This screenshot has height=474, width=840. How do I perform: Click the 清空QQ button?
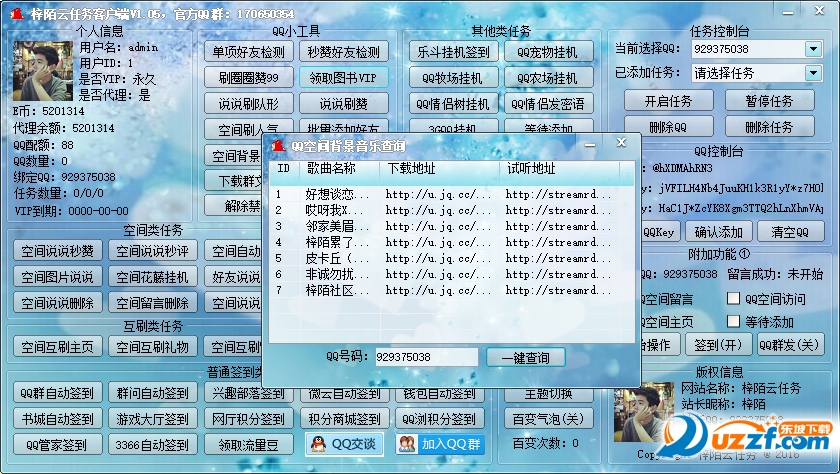(x=790, y=232)
